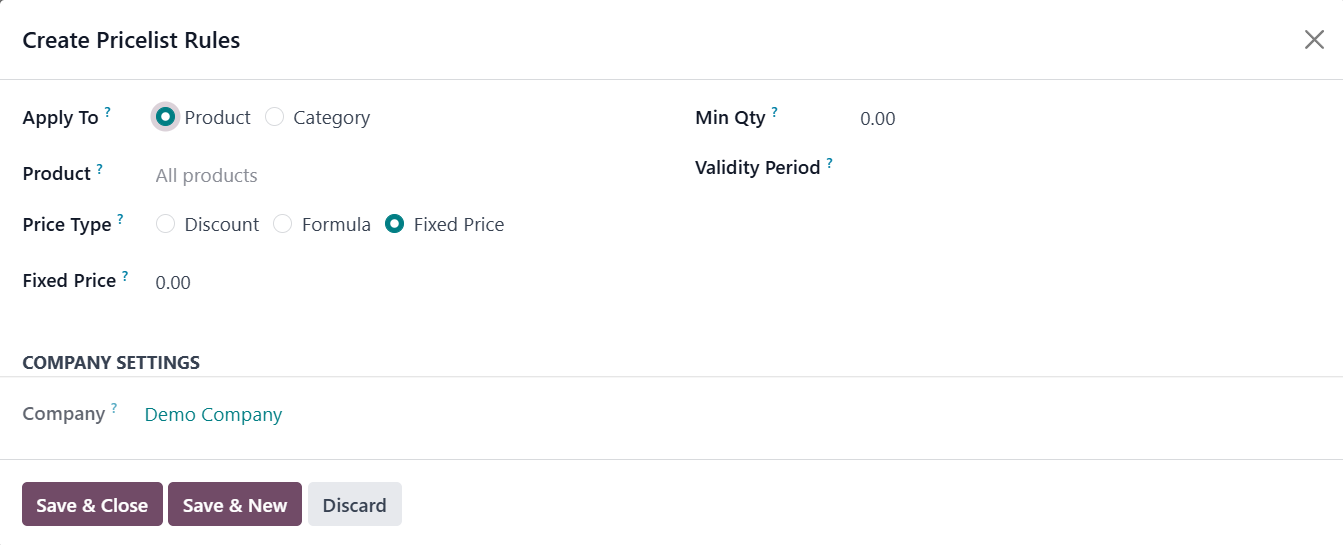1343x545 pixels.
Task: Choose Discount price type
Action: point(166,224)
